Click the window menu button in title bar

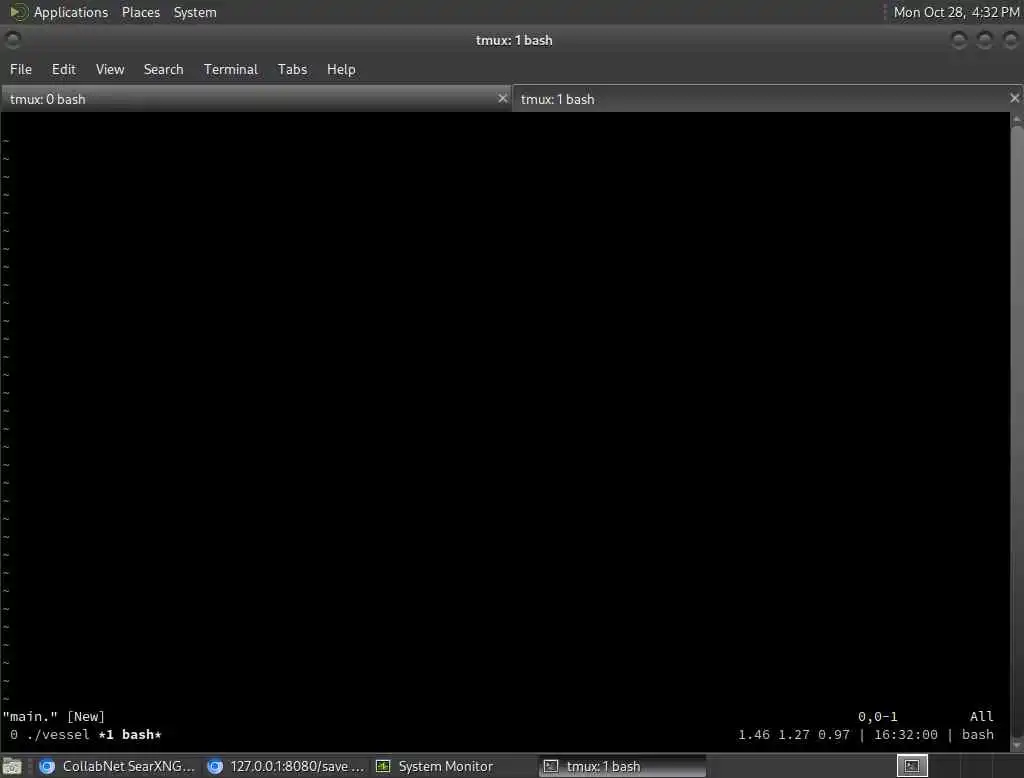13,40
